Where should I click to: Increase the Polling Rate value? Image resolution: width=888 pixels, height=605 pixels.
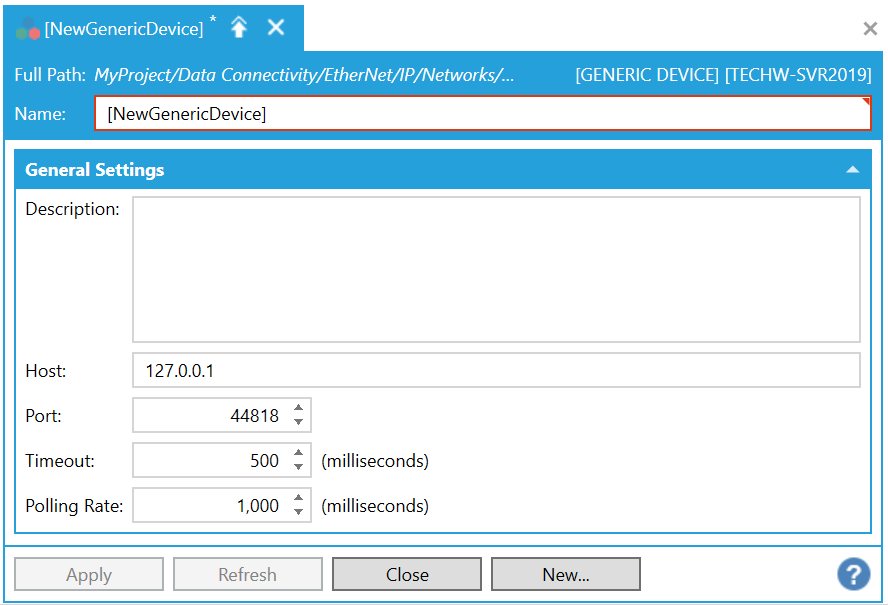point(298,499)
